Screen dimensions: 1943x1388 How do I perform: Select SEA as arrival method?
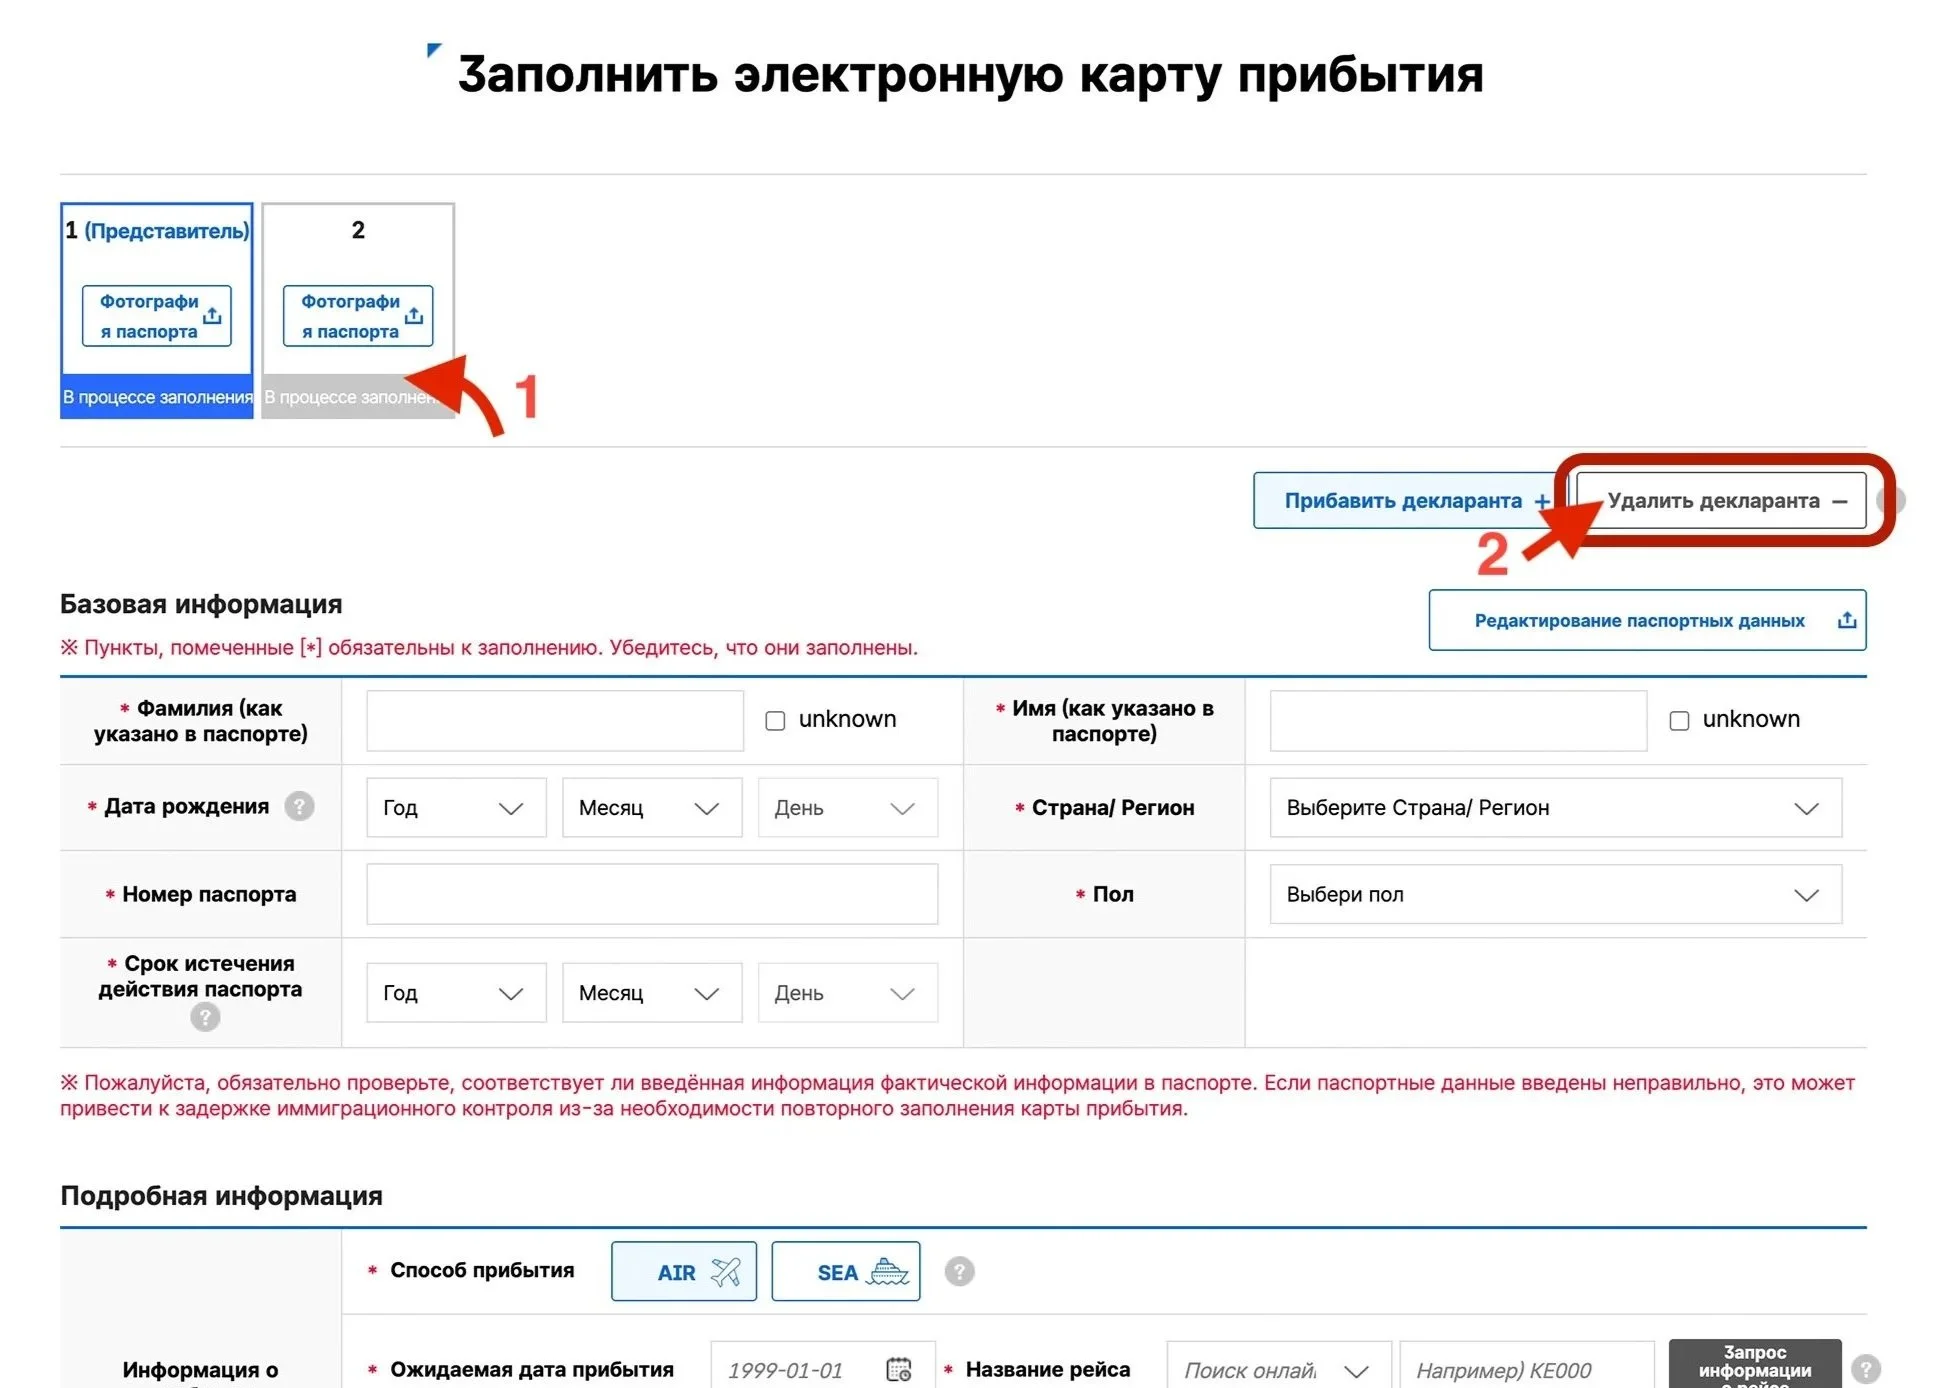pos(846,1271)
